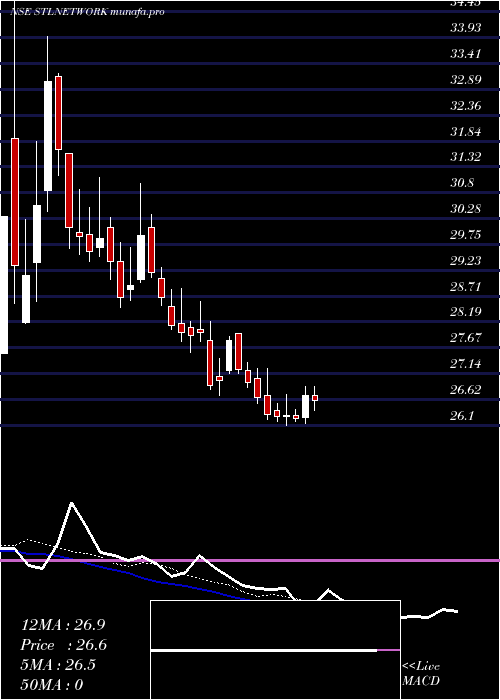Click the peak of the thick white indicator line
The width and height of the screenshot is (500, 700).
tap(71, 503)
